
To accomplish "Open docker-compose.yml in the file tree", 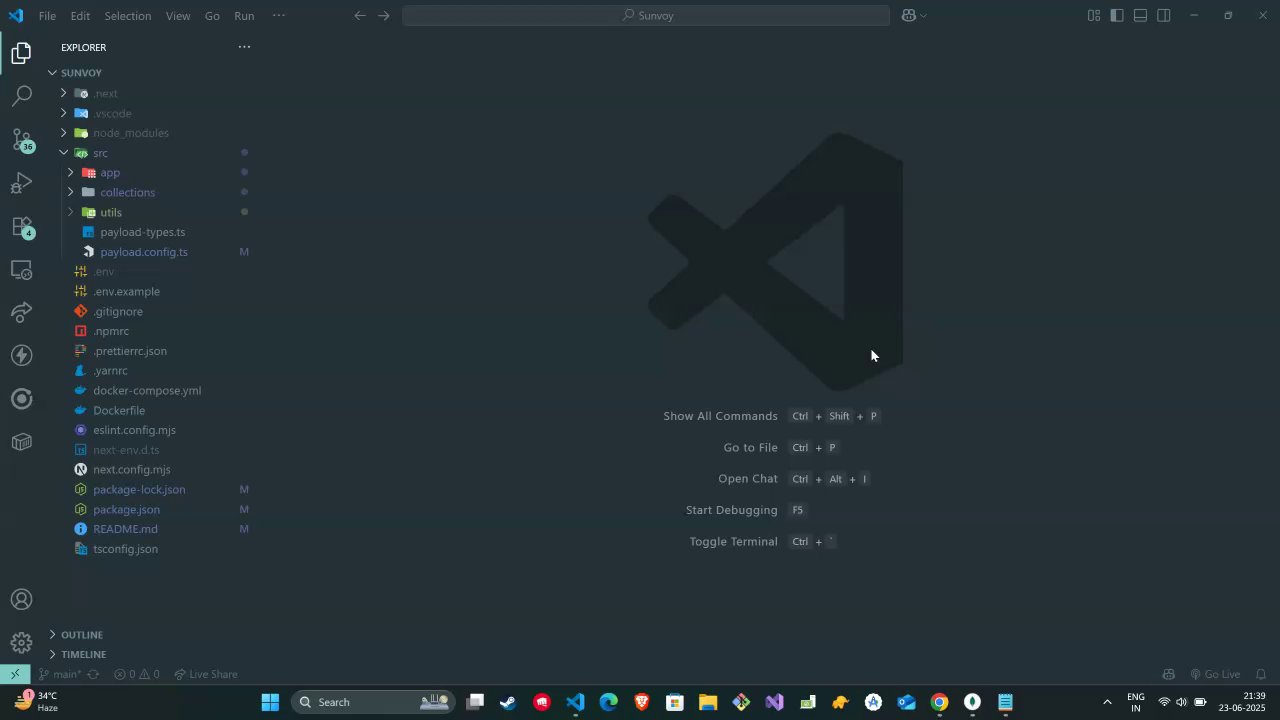I will 147,390.
